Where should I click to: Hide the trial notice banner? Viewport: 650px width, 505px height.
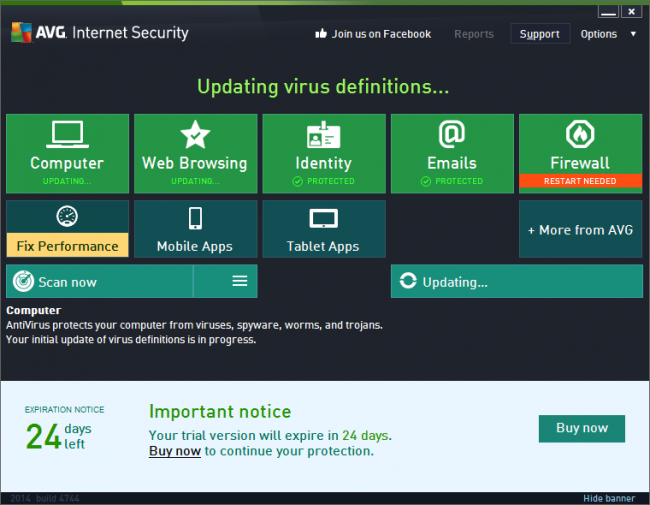point(609,498)
